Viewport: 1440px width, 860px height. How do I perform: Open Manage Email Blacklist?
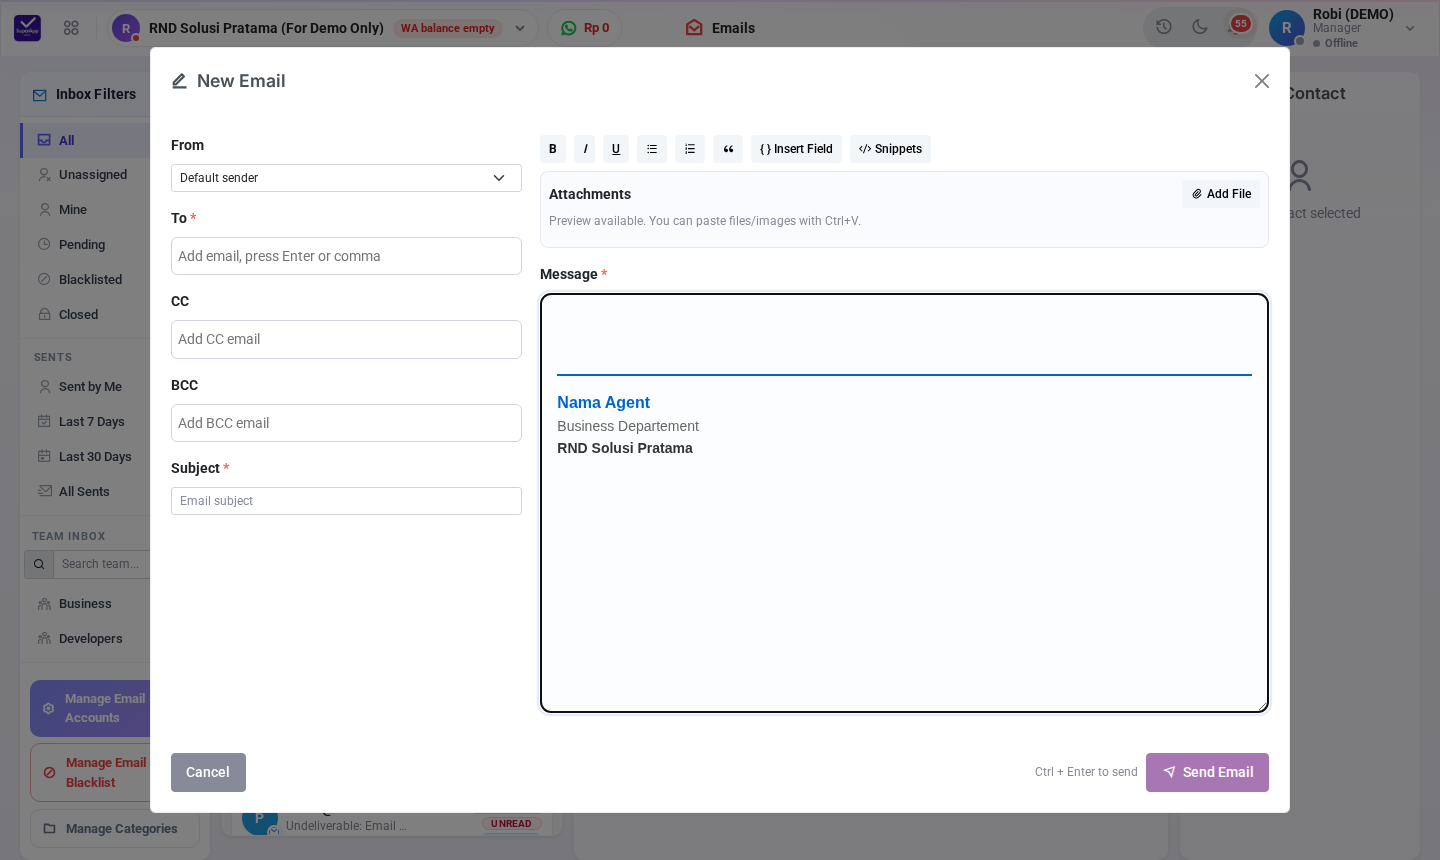click(92, 773)
